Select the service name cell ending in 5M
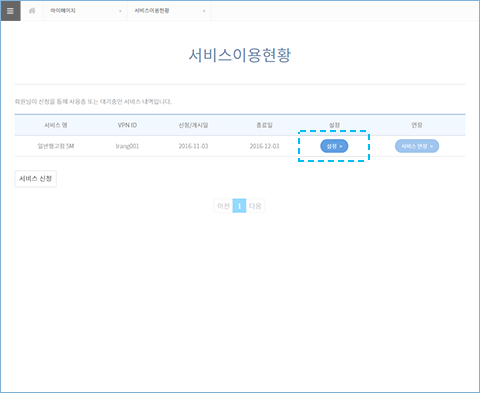The width and height of the screenshot is (480, 393). click(x=56, y=146)
